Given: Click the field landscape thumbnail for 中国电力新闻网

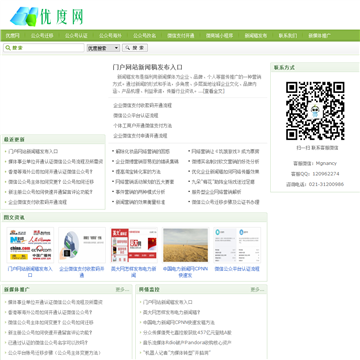Looking at the screenshot, I should point(185,245).
